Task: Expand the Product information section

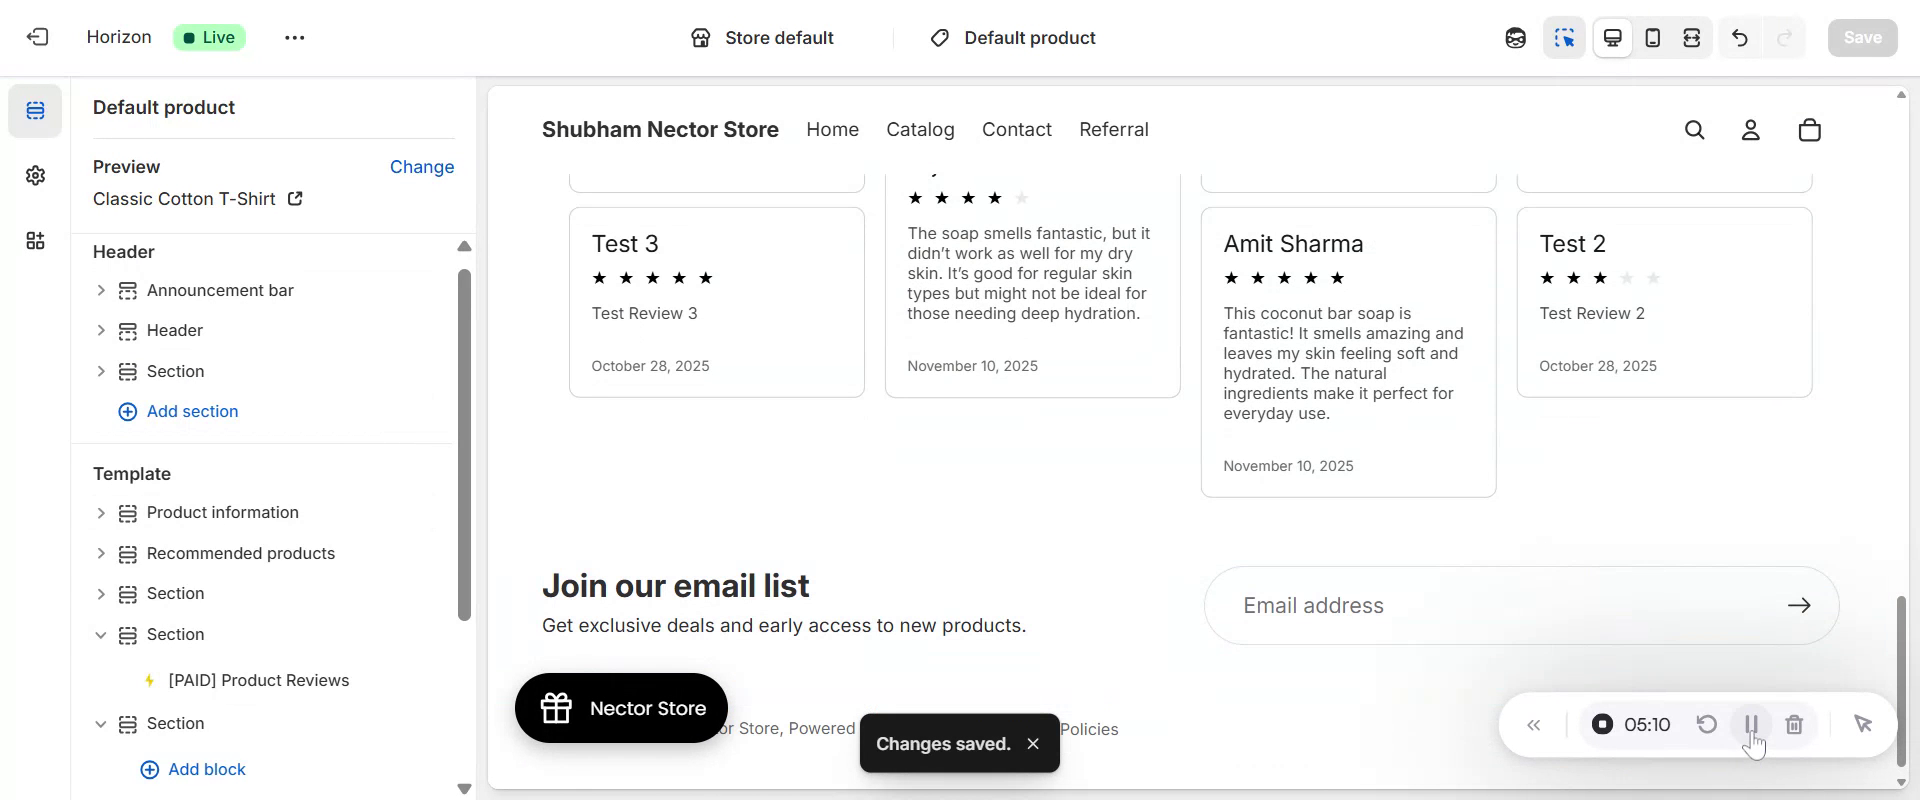Action: pyautogui.click(x=101, y=513)
